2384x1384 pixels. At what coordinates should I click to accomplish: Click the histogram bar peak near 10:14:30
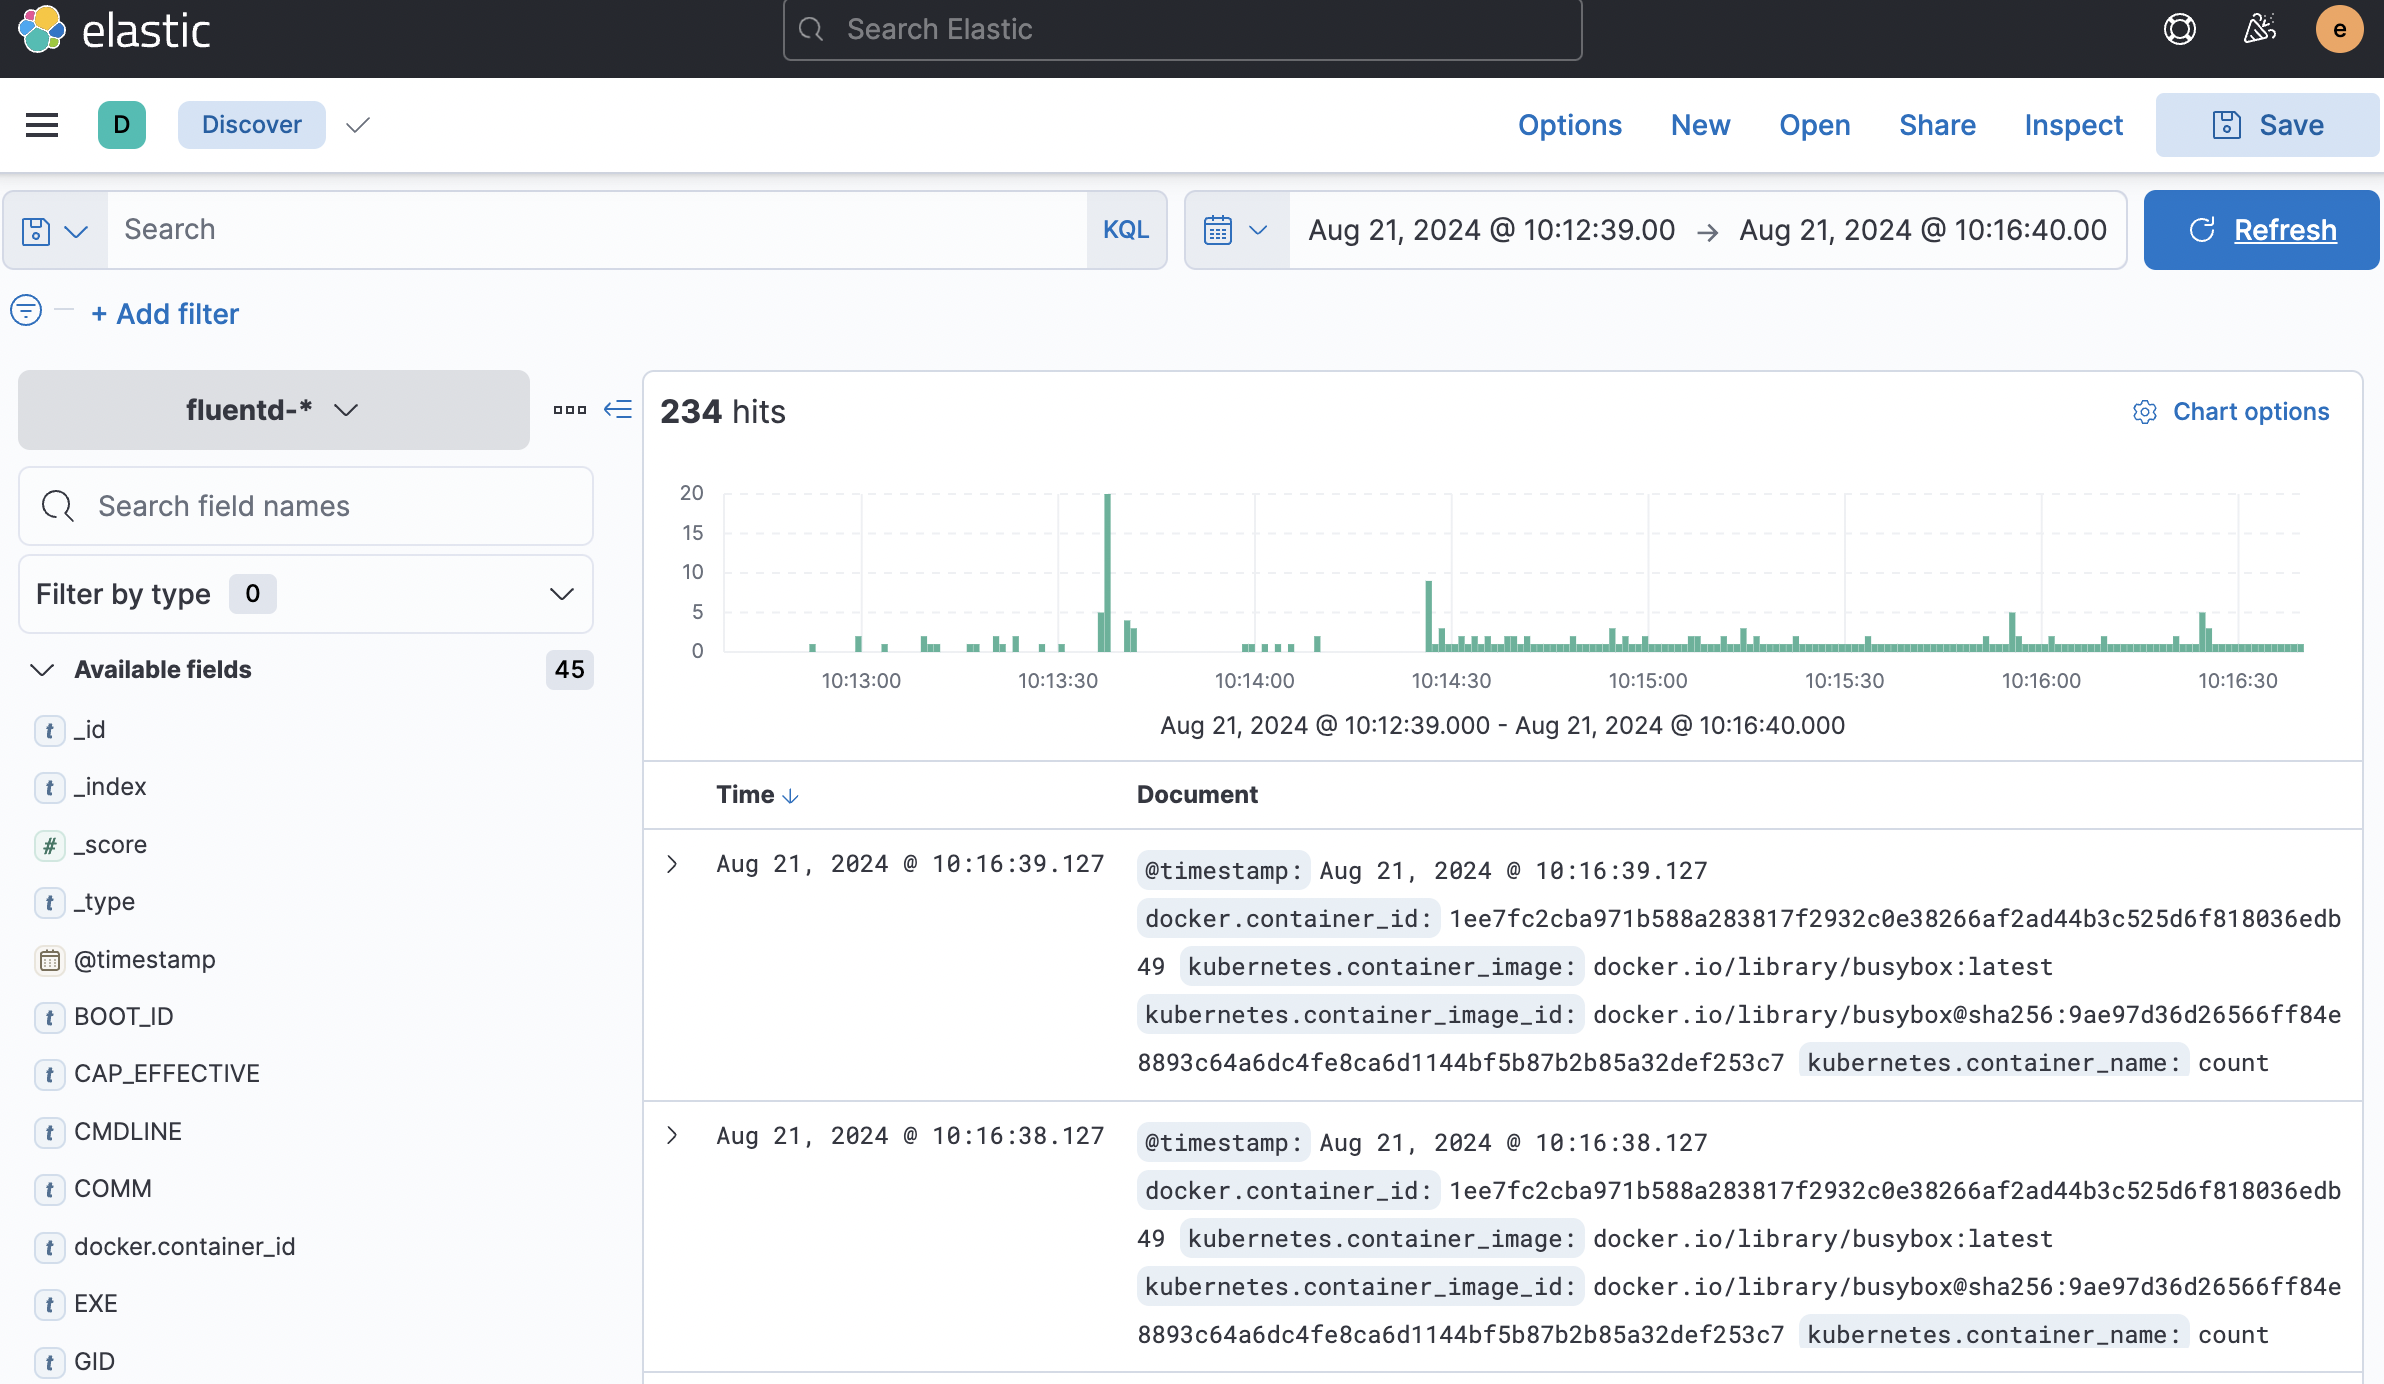coord(1429,616)
